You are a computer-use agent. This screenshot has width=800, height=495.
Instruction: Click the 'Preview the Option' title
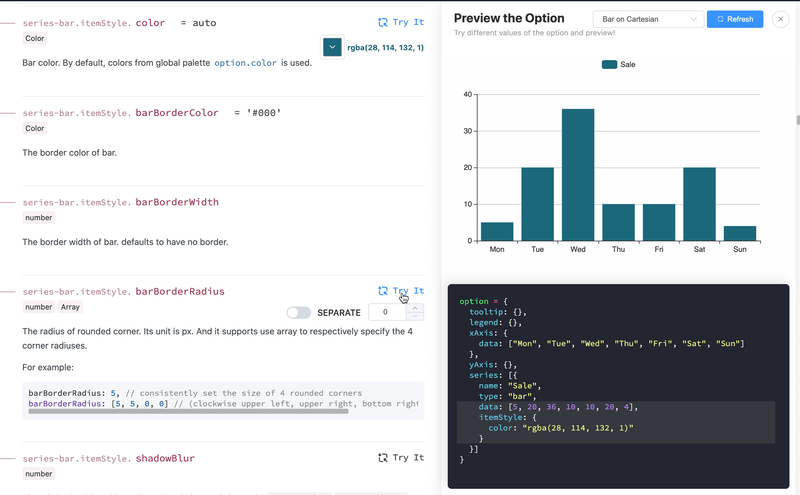(509, 18)
